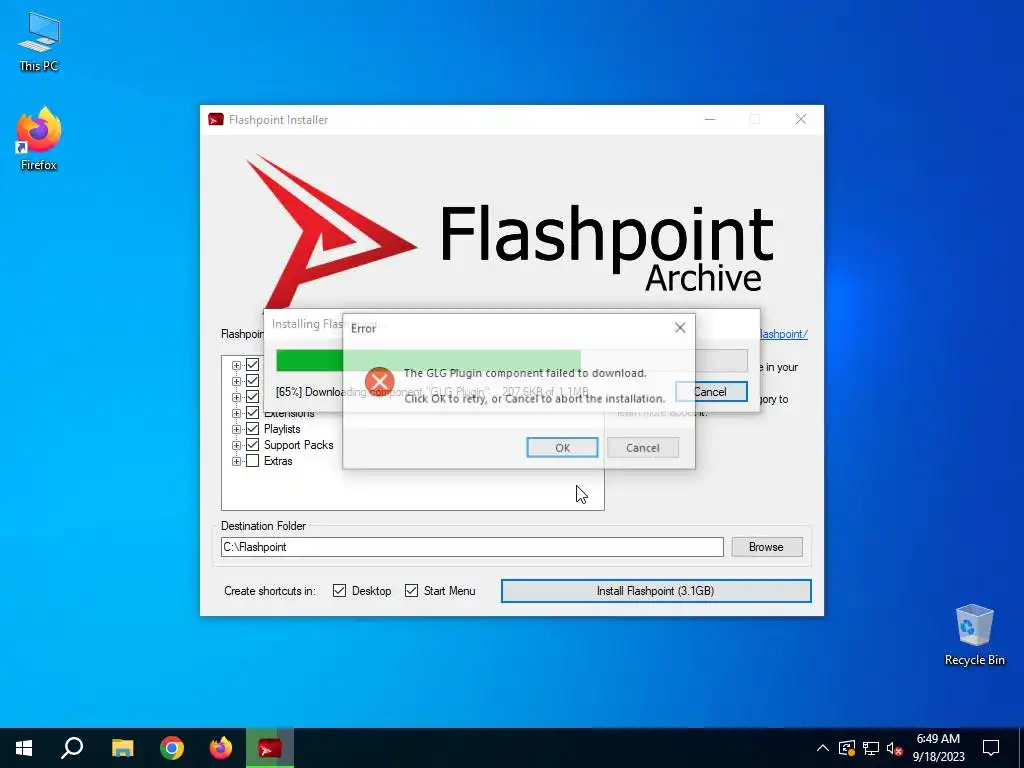Viewport: 1024px width, 768px height.
Task: Cancel the Installing Flashpoint progress window
Action: click(x=711, y=392)
